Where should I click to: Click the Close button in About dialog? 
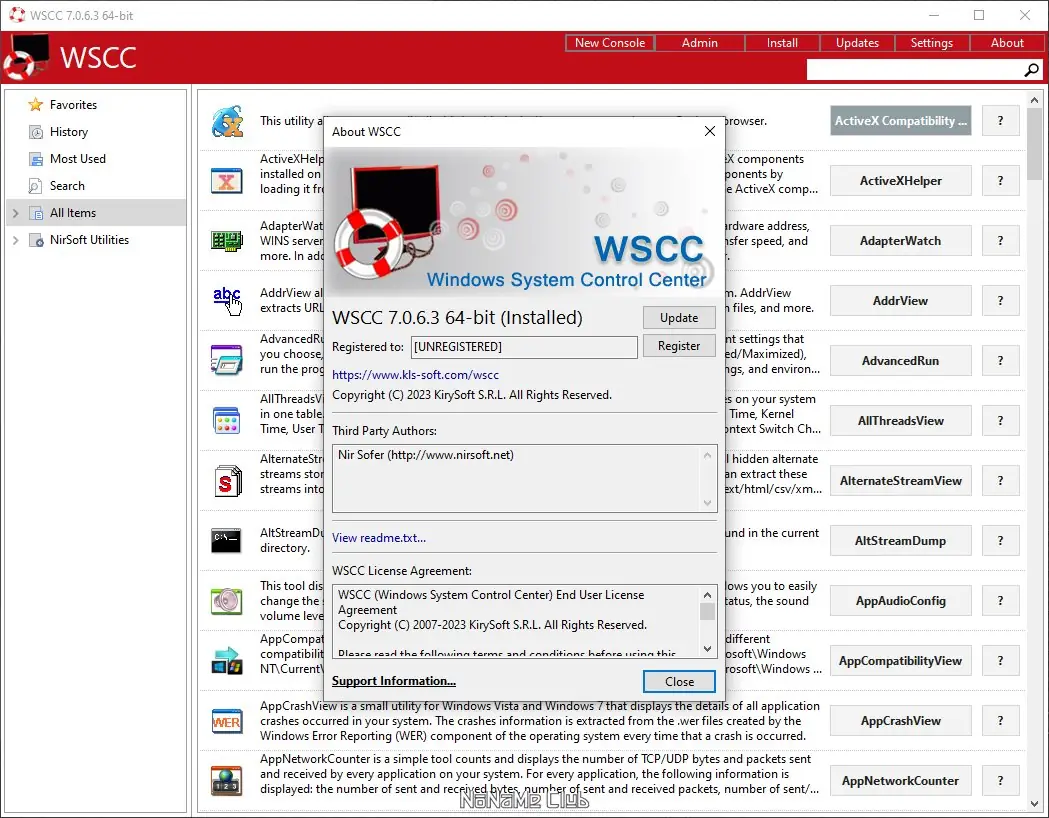click(679, 682)
